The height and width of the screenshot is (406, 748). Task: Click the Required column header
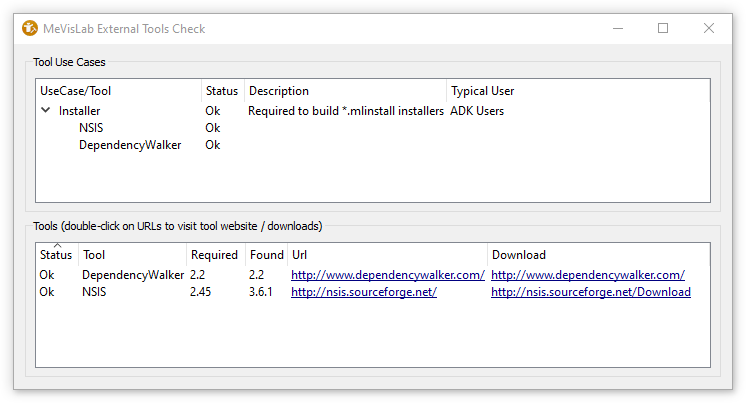(x=214, y=255)
